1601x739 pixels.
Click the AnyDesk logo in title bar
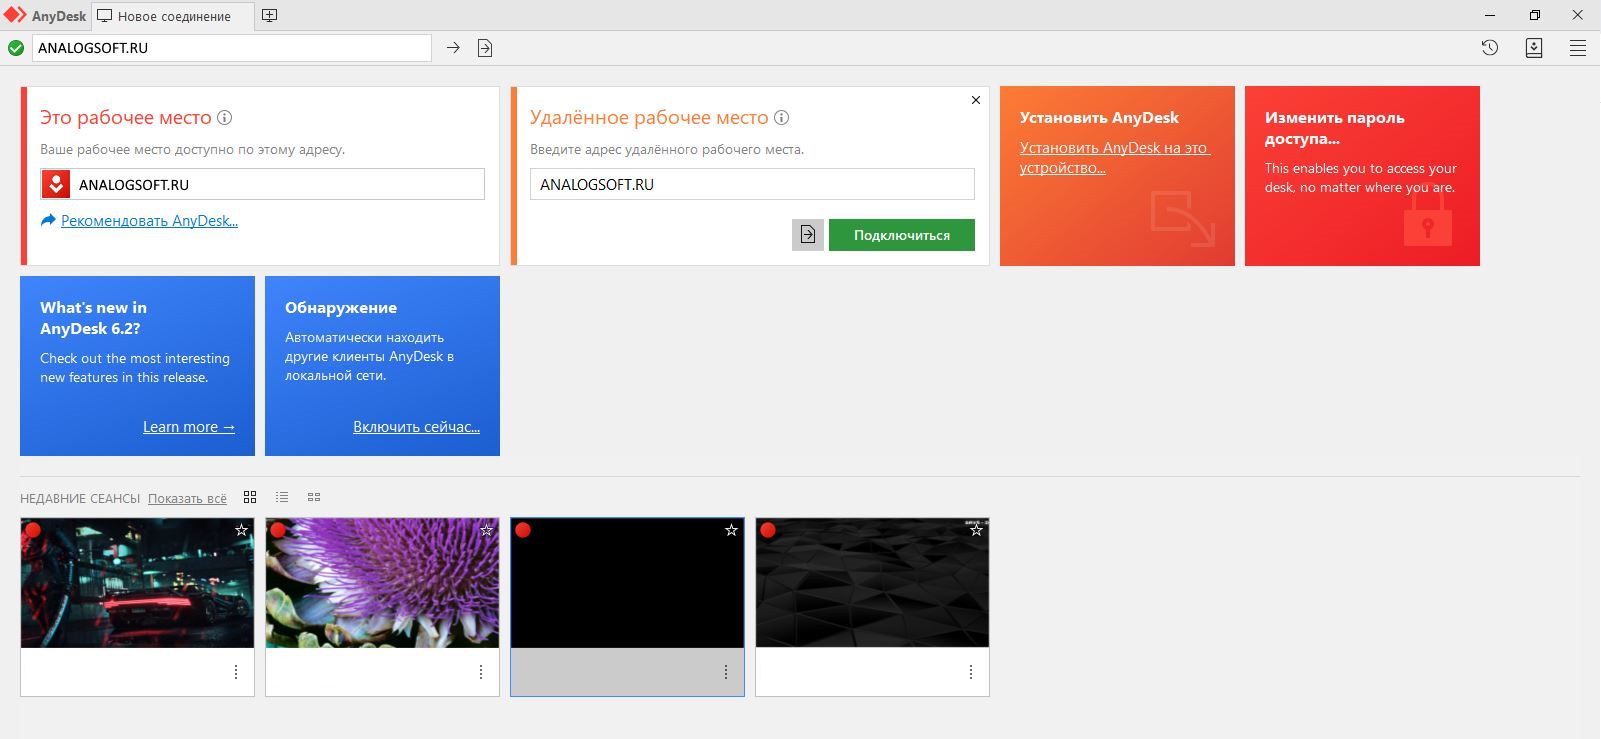point(15,15)
